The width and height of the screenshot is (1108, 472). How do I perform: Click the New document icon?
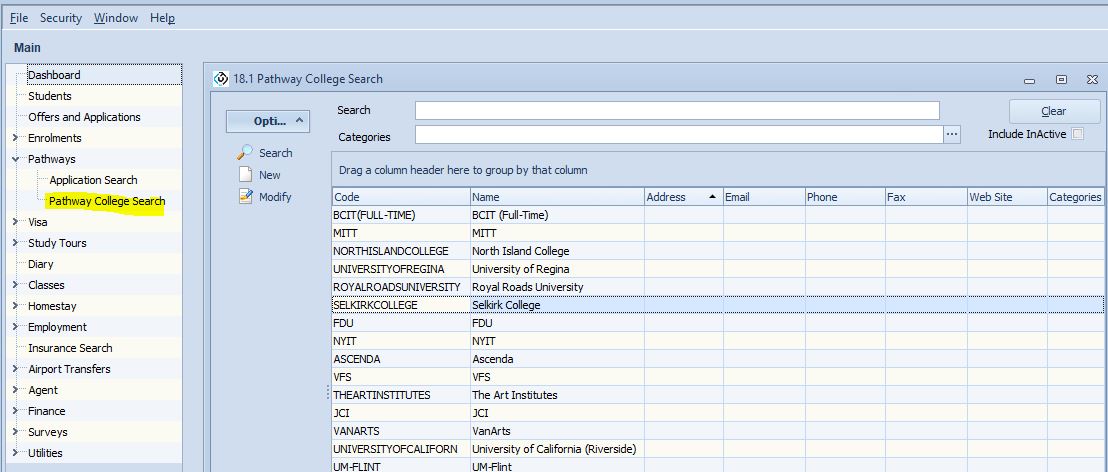pos(245,175)
